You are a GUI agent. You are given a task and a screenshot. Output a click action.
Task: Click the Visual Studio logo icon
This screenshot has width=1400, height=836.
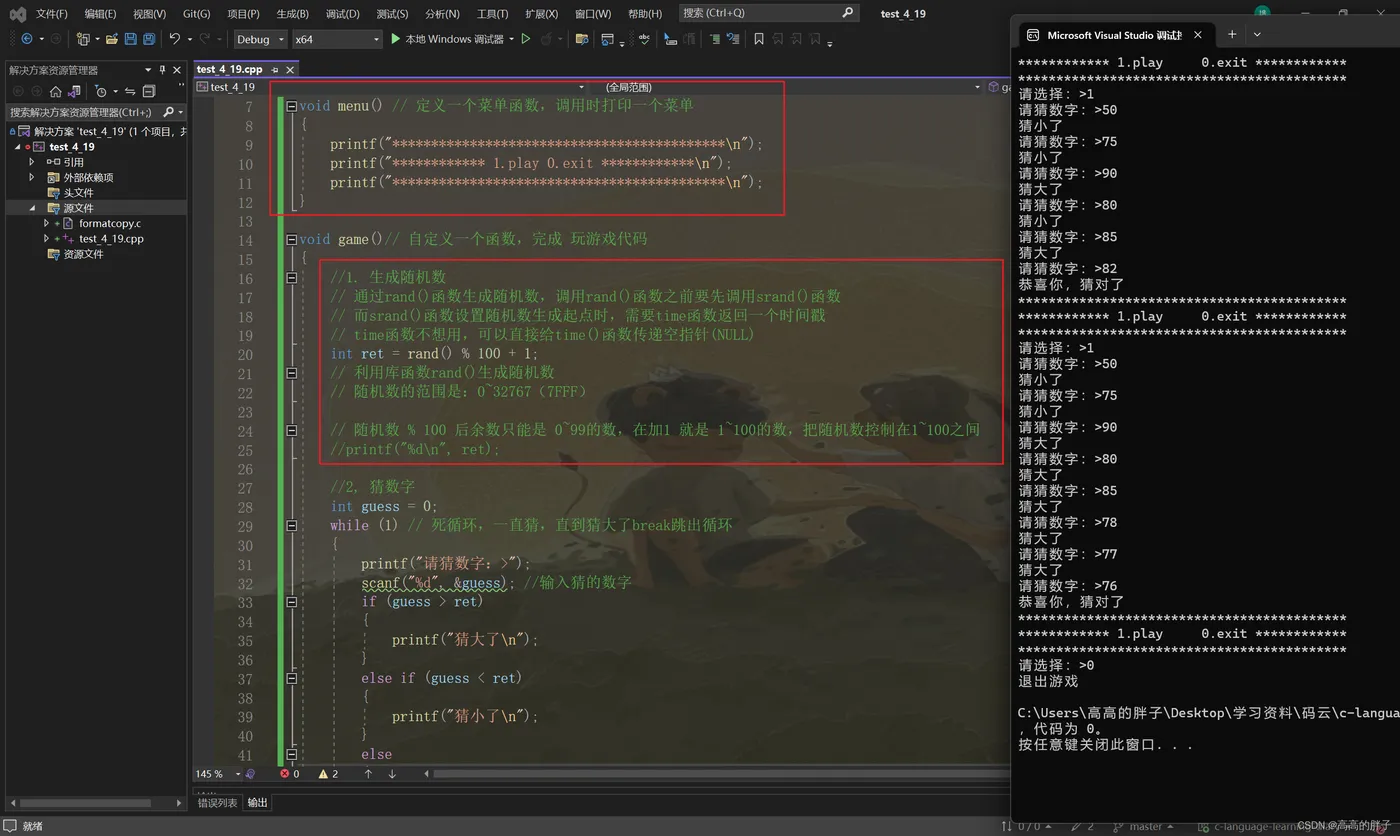pyautogui.click(x=17, y=14)
